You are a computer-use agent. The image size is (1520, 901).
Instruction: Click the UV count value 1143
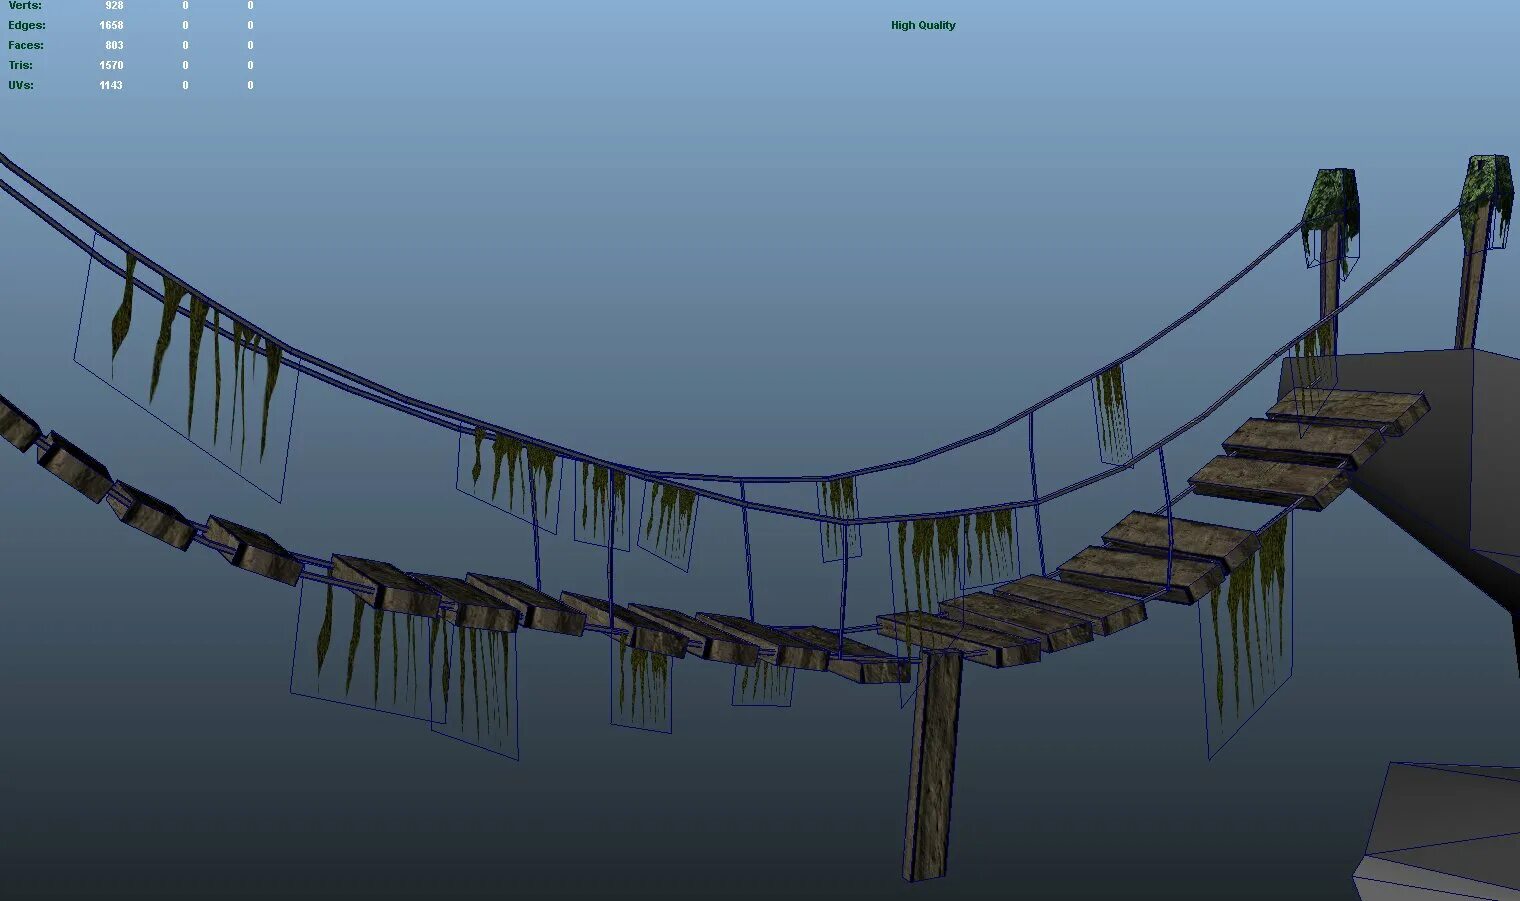click(111, 85)
